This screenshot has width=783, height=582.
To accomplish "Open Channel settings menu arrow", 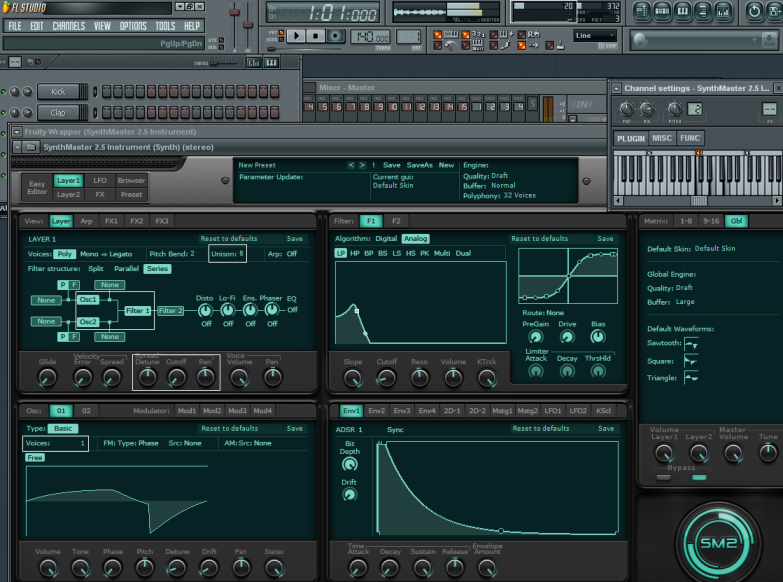I will point(617,88).
